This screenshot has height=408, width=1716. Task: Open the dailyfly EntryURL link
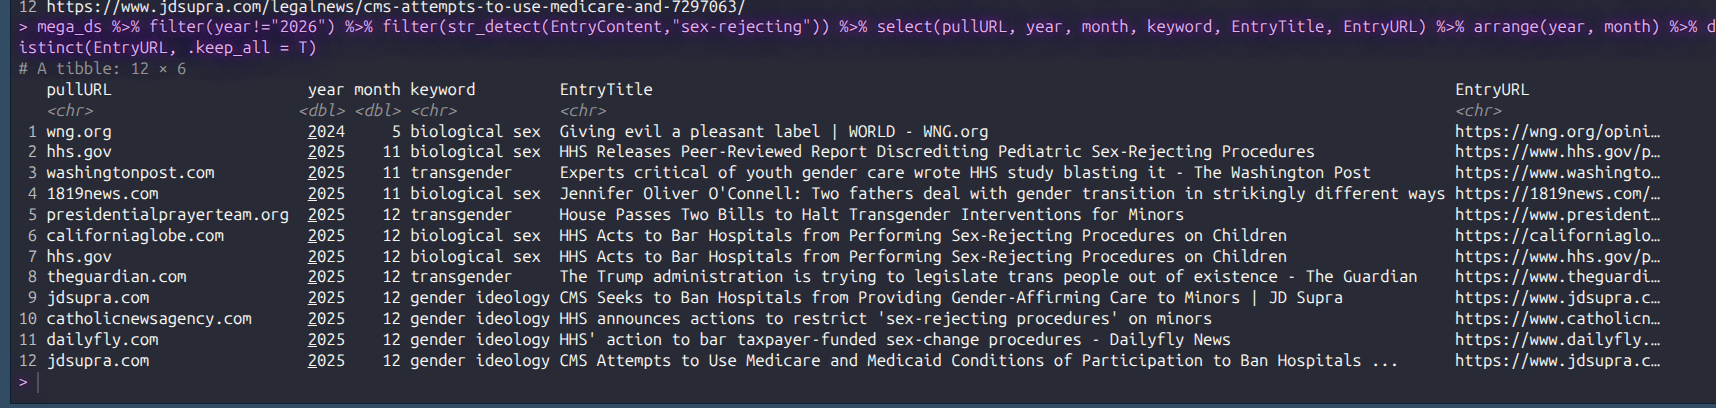pyautogui.click(x=1556, y=340)
